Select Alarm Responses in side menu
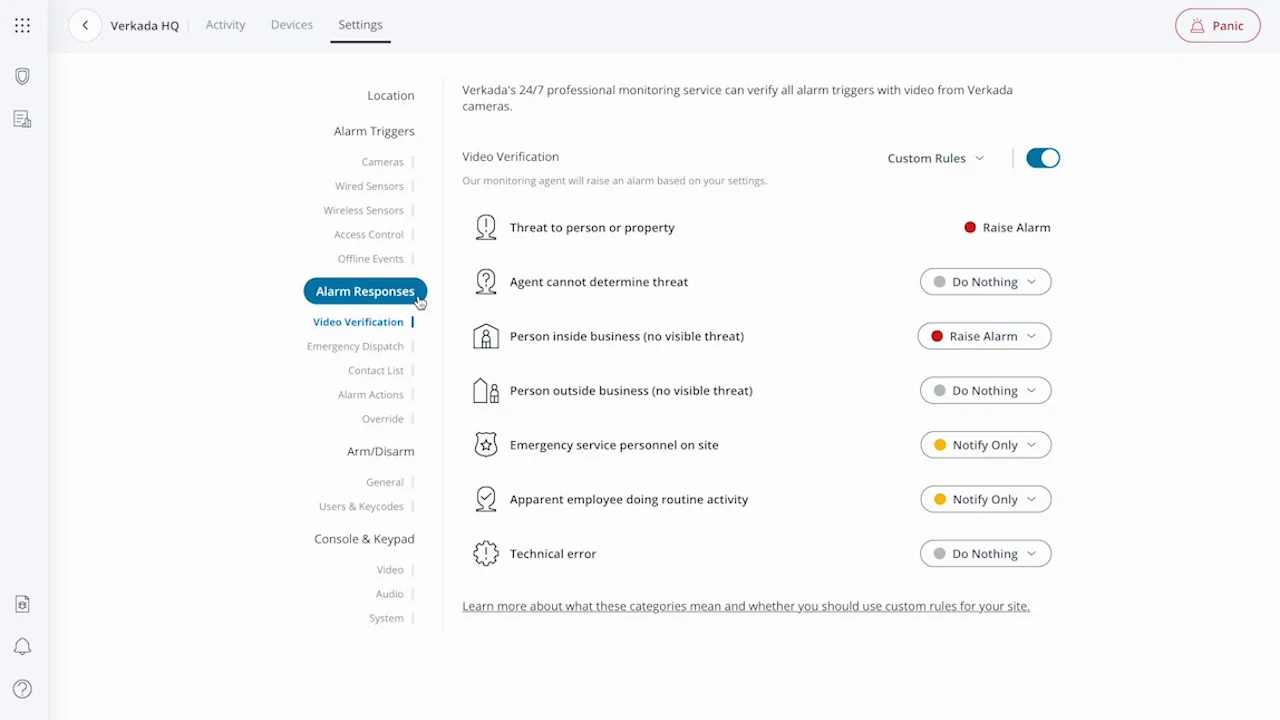This screenshot has width=1280, height=720. (365, 291)
